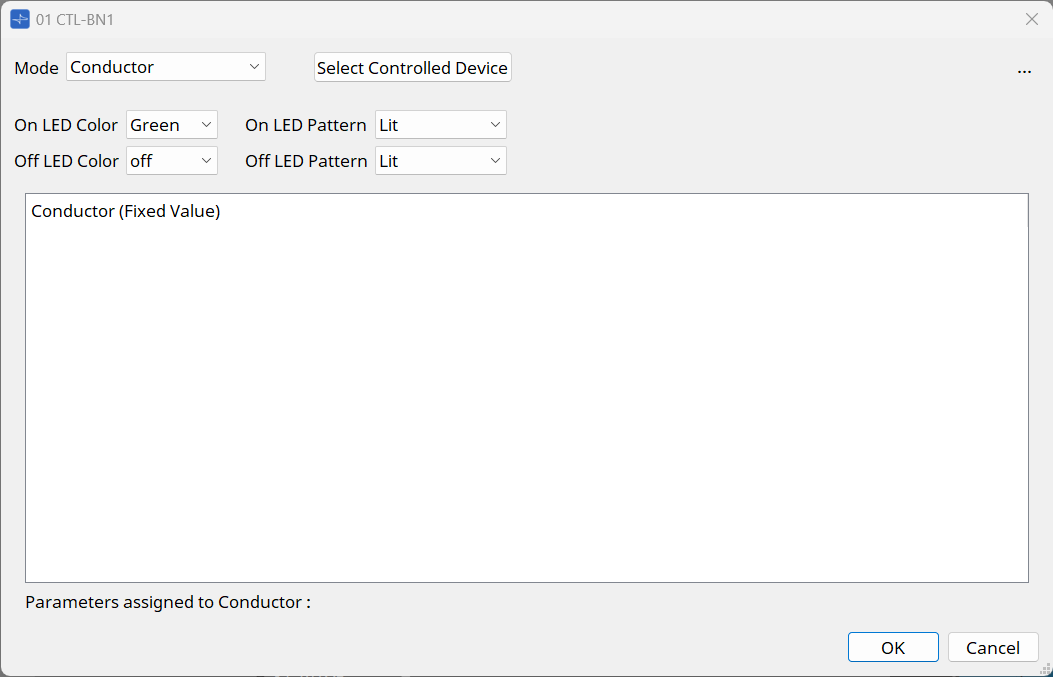The height and width of the screenshot is (677, 1053).
Task: Click the app icon in the title bar
Action: point(19,19)
